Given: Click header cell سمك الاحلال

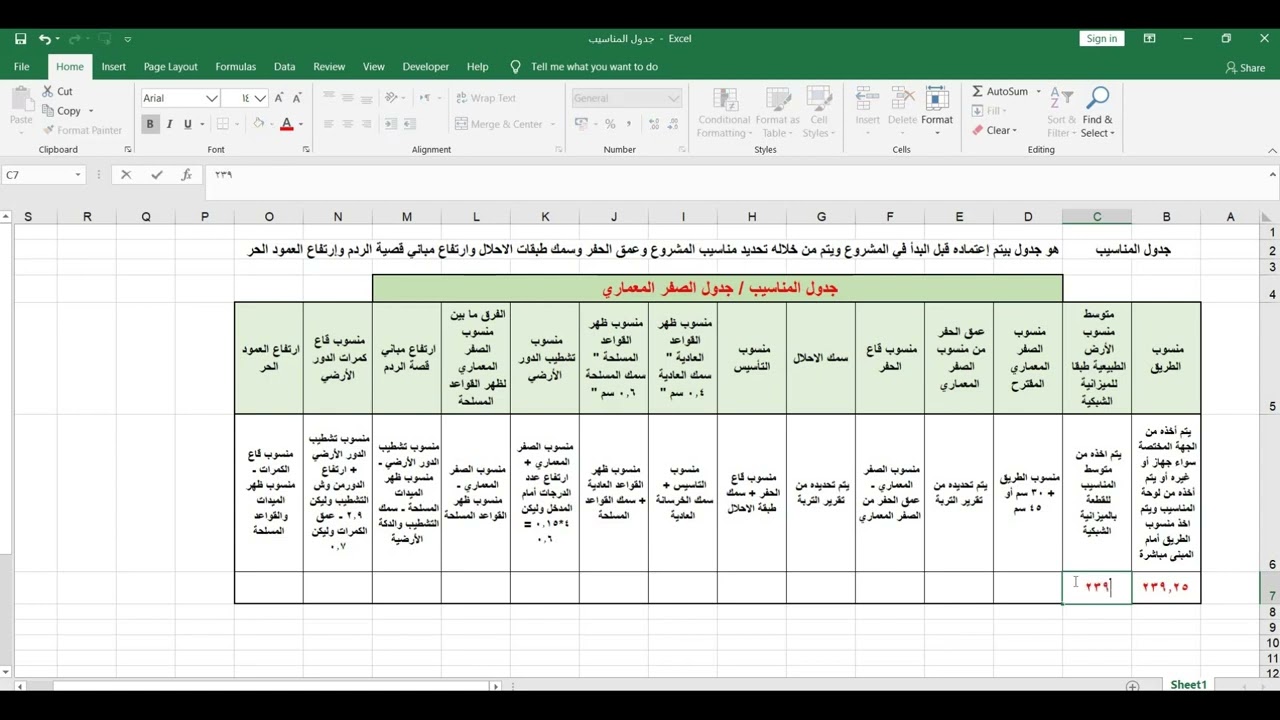Looking at the screenshot, I should click(x=821, y=358).
